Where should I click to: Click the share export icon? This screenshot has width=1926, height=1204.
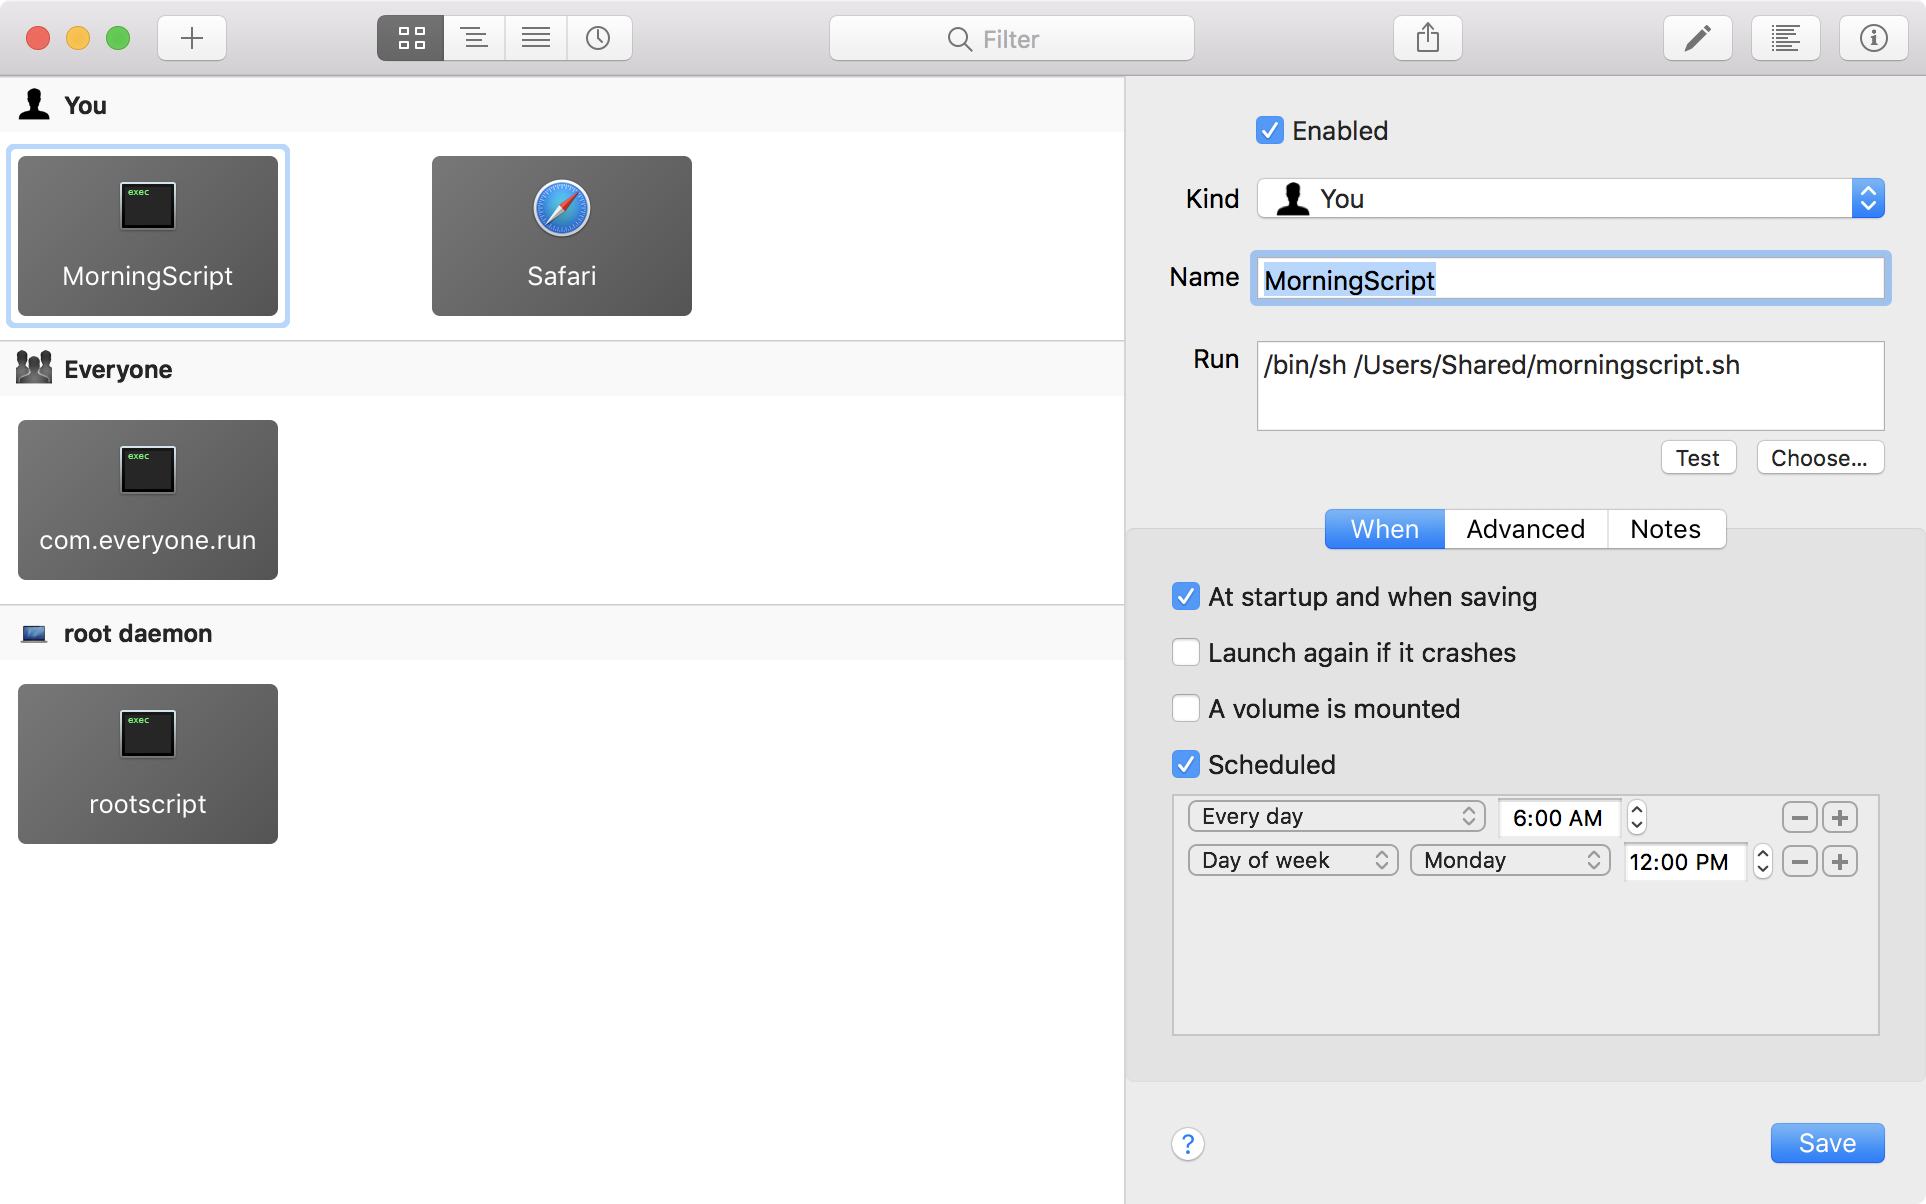[1427, 38]
